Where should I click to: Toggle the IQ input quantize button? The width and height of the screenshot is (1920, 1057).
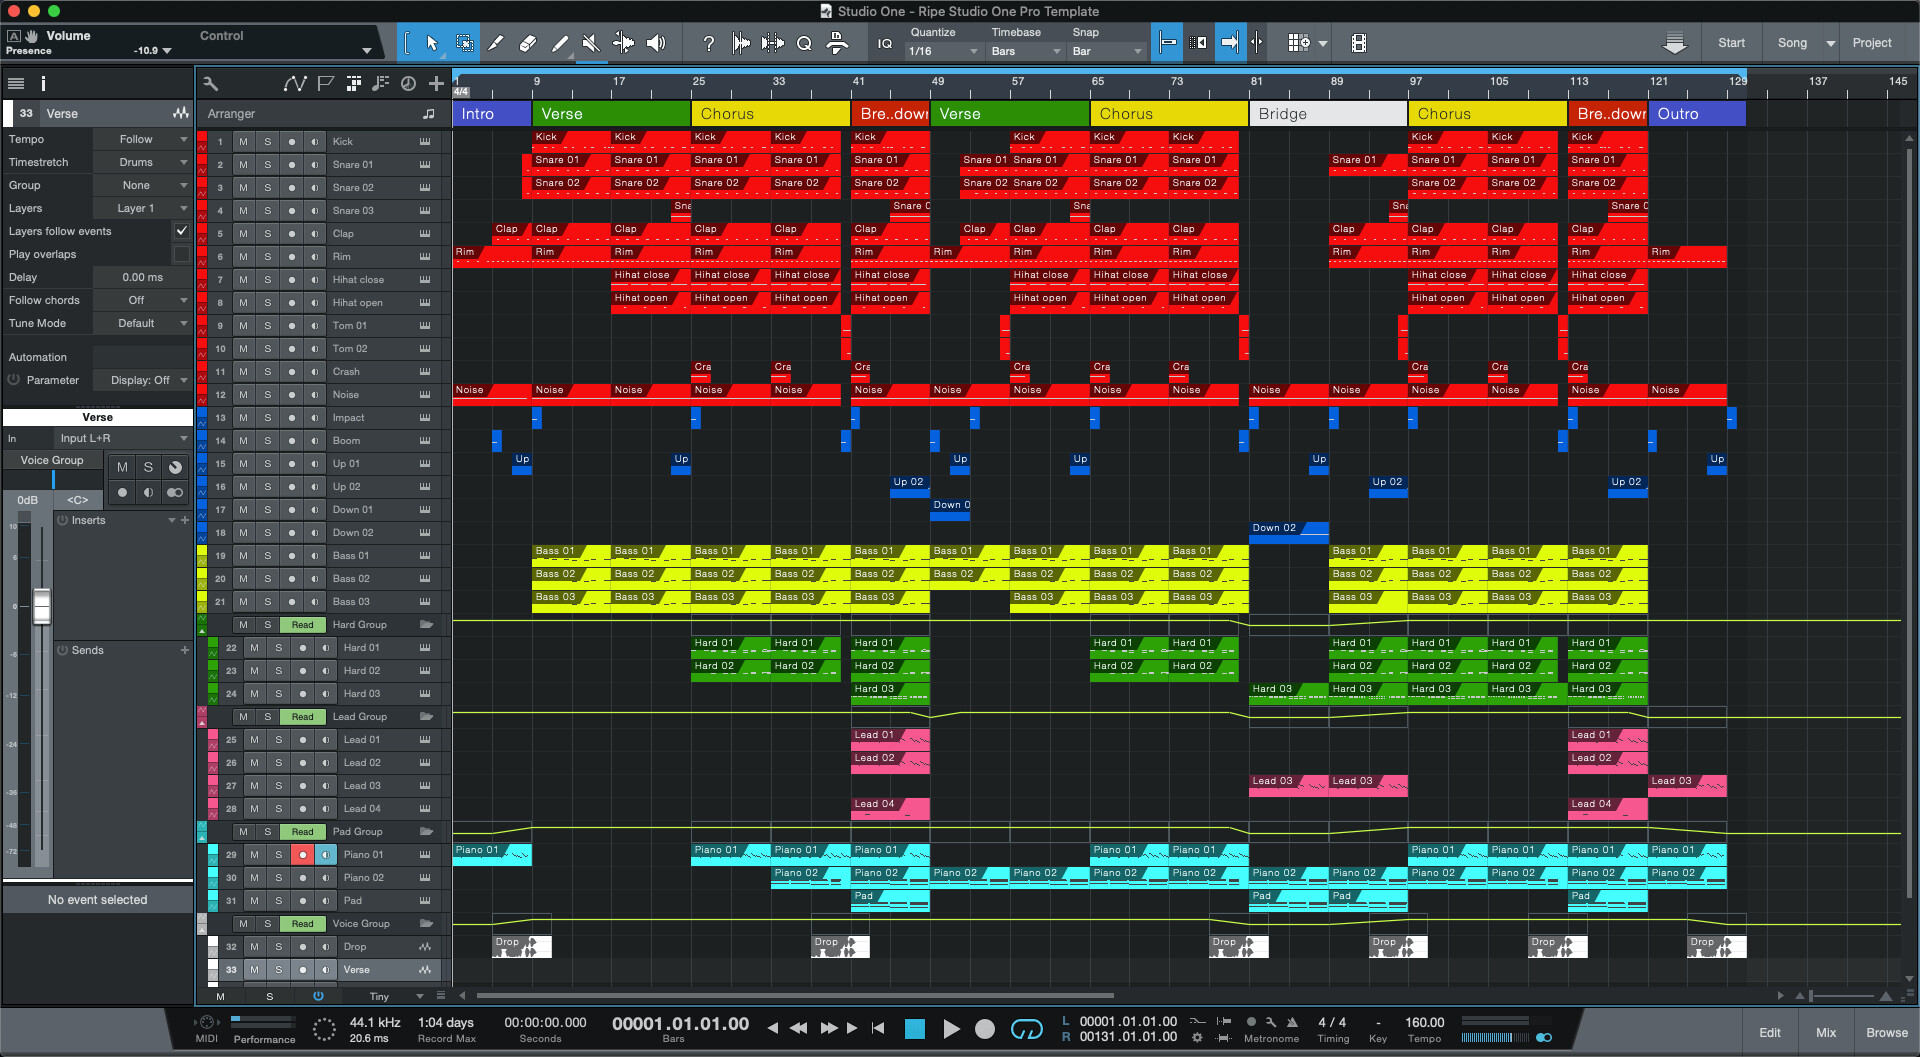coord(885,43)
